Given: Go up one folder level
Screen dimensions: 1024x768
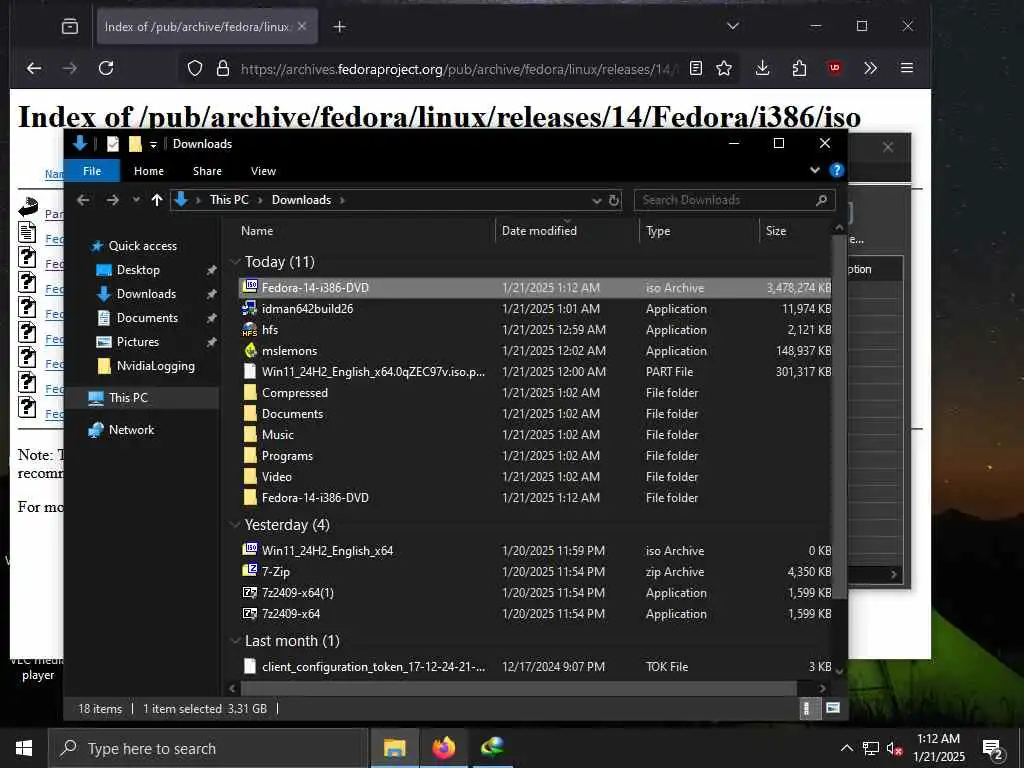Looking at the screenshot, I should [157, 200].
